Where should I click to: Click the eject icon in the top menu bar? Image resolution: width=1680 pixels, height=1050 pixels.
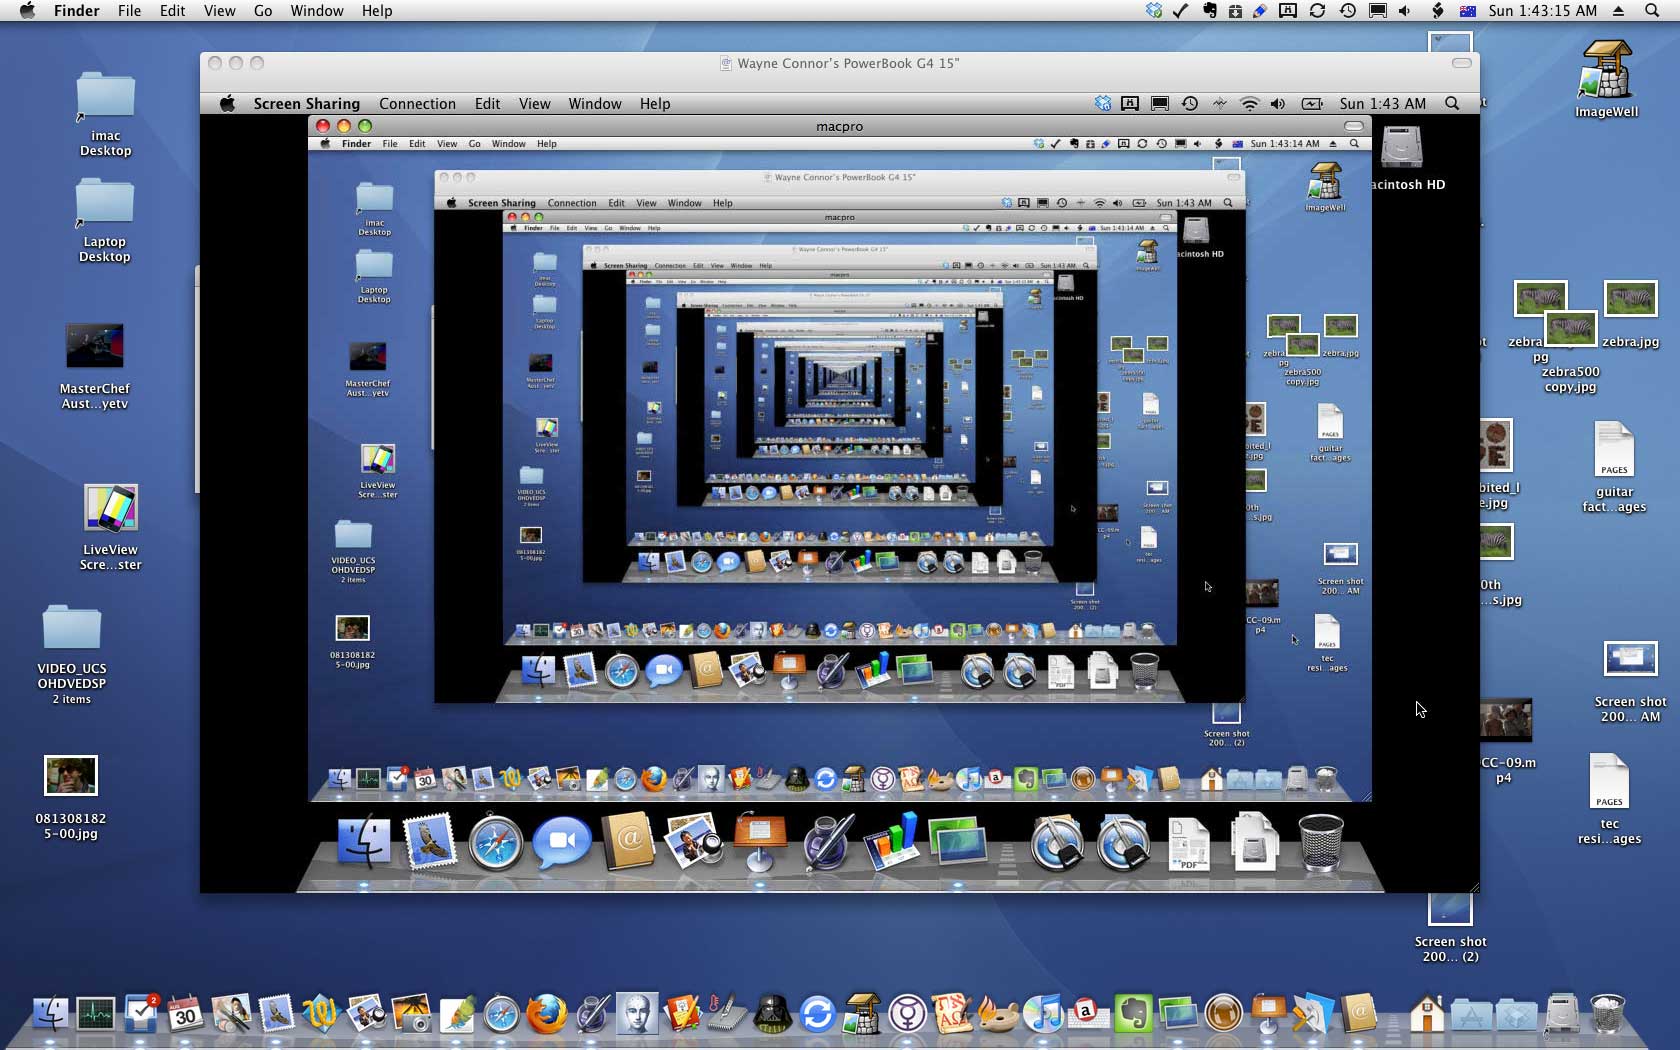(1619, 11)
